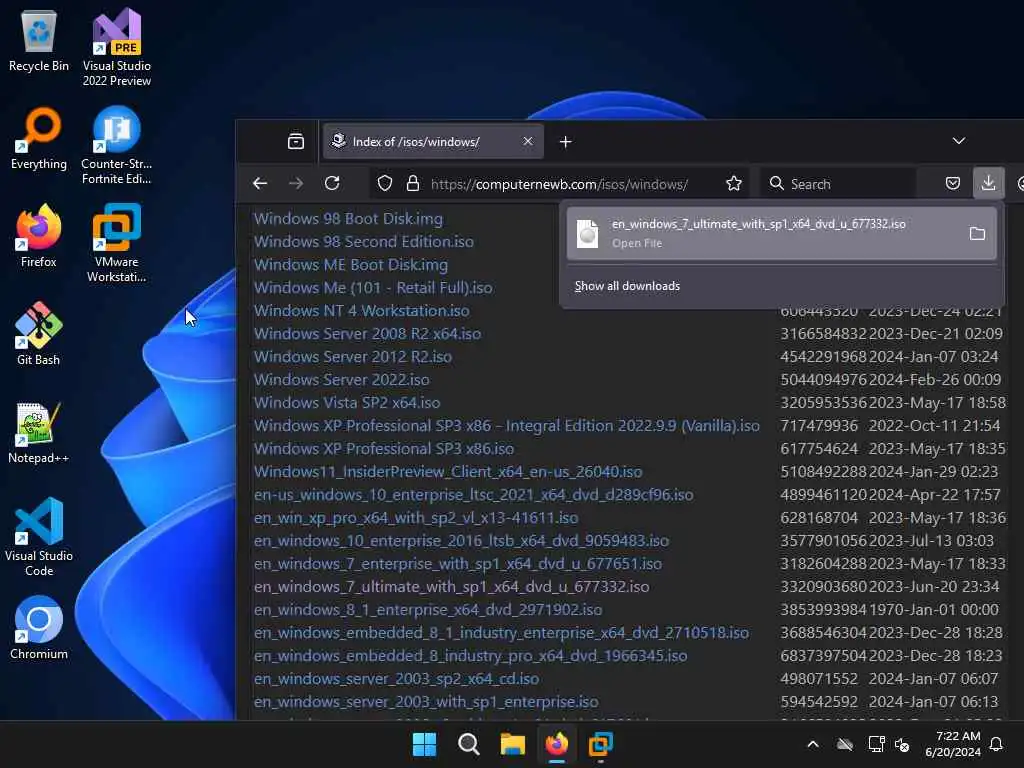Select the Git Bash desktop icon

coord(39,334)
